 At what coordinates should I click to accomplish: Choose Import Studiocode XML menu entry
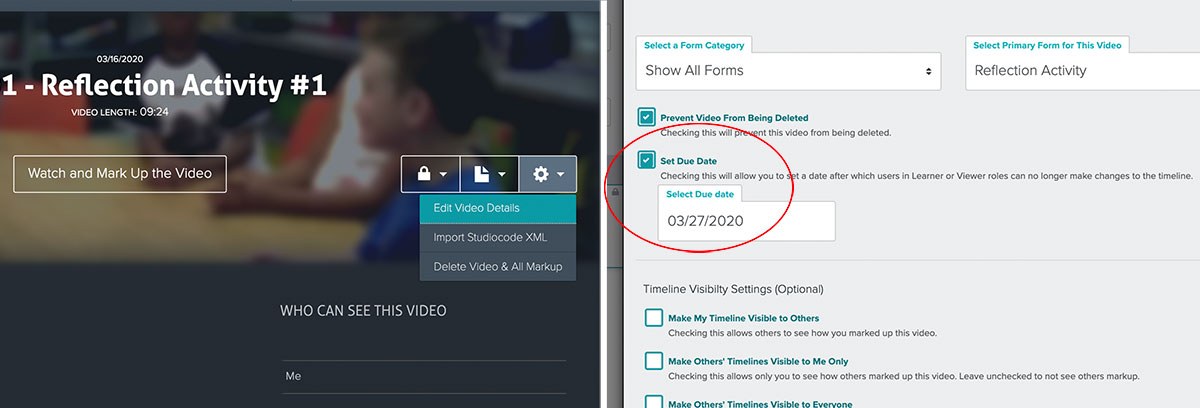click(x=498, y=238)
